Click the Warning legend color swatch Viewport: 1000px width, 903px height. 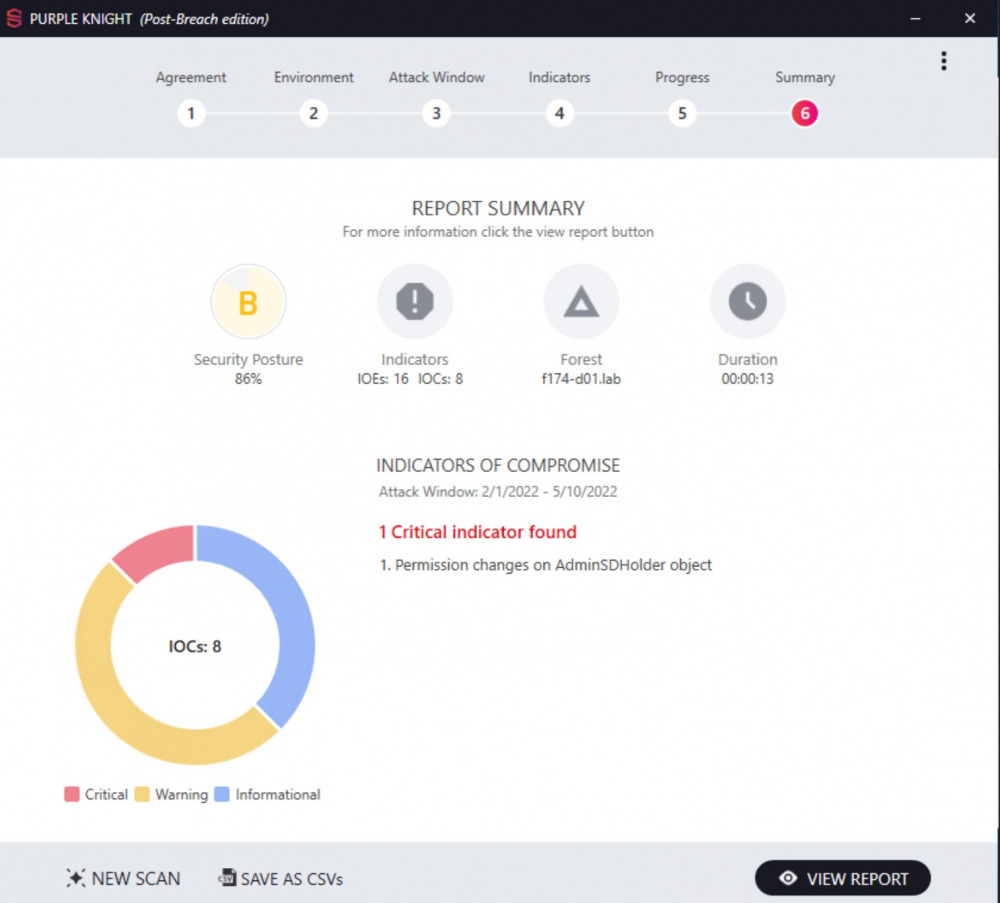click(142, 794)
